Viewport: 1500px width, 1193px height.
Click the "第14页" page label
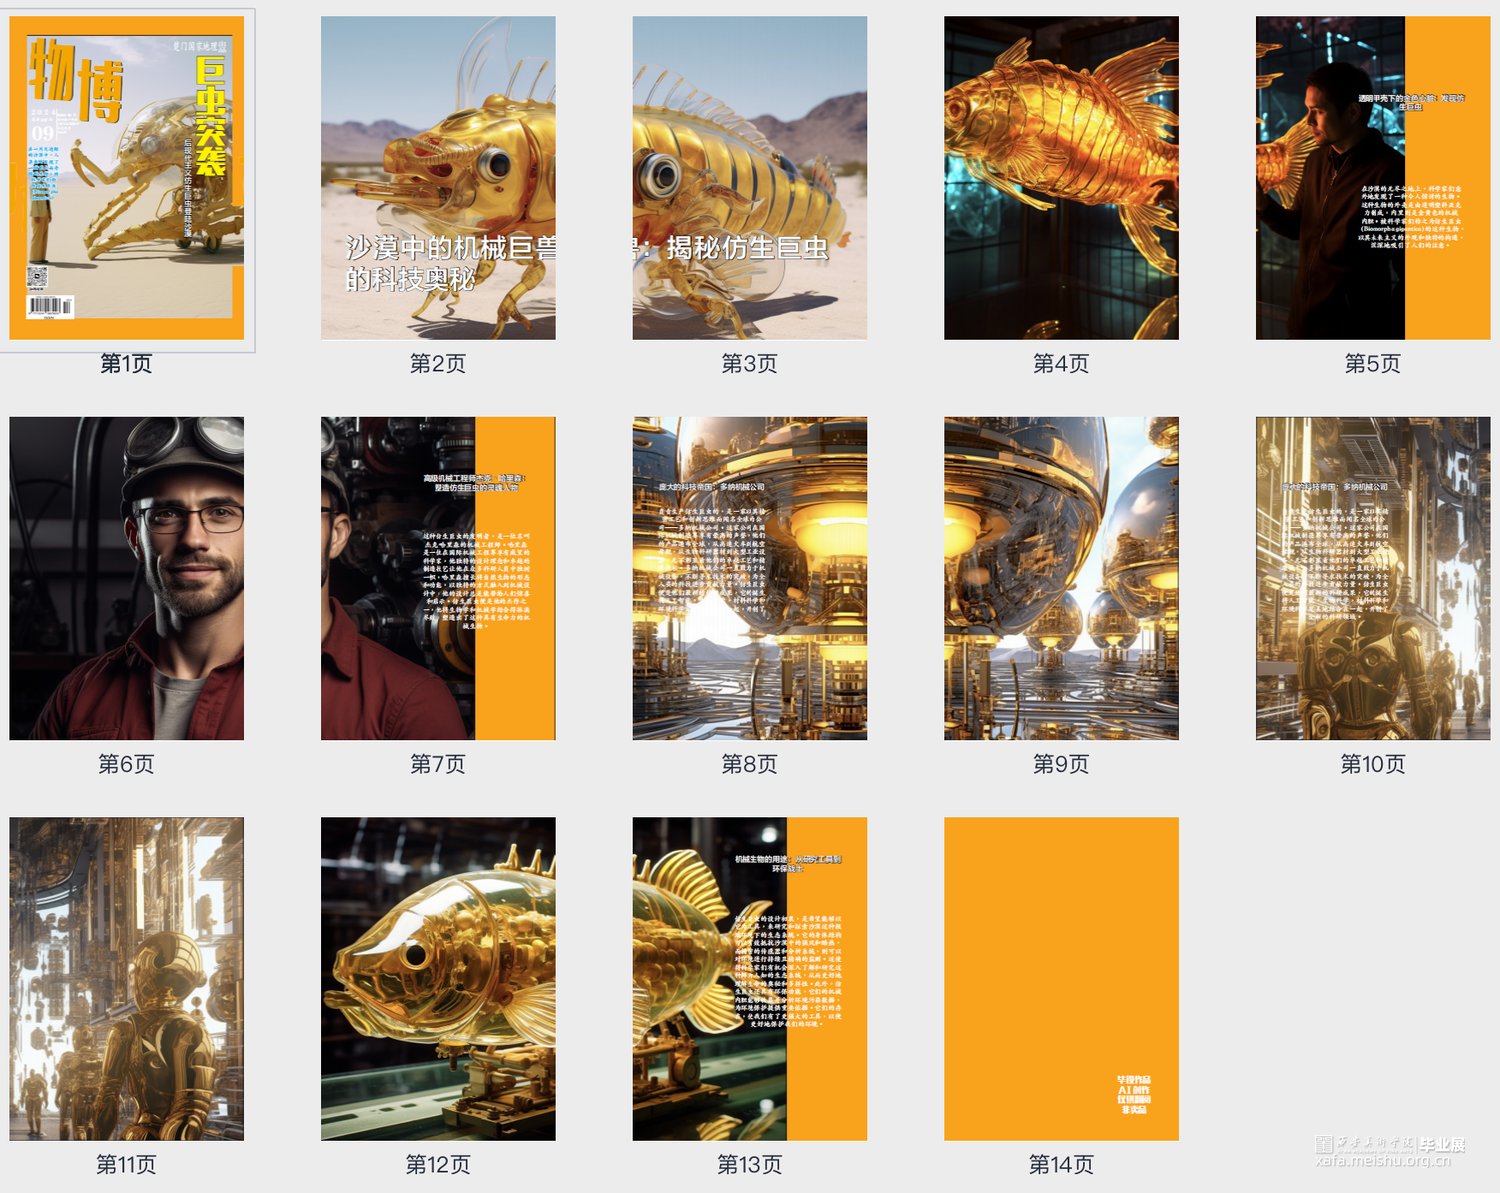[1061, 1164]
